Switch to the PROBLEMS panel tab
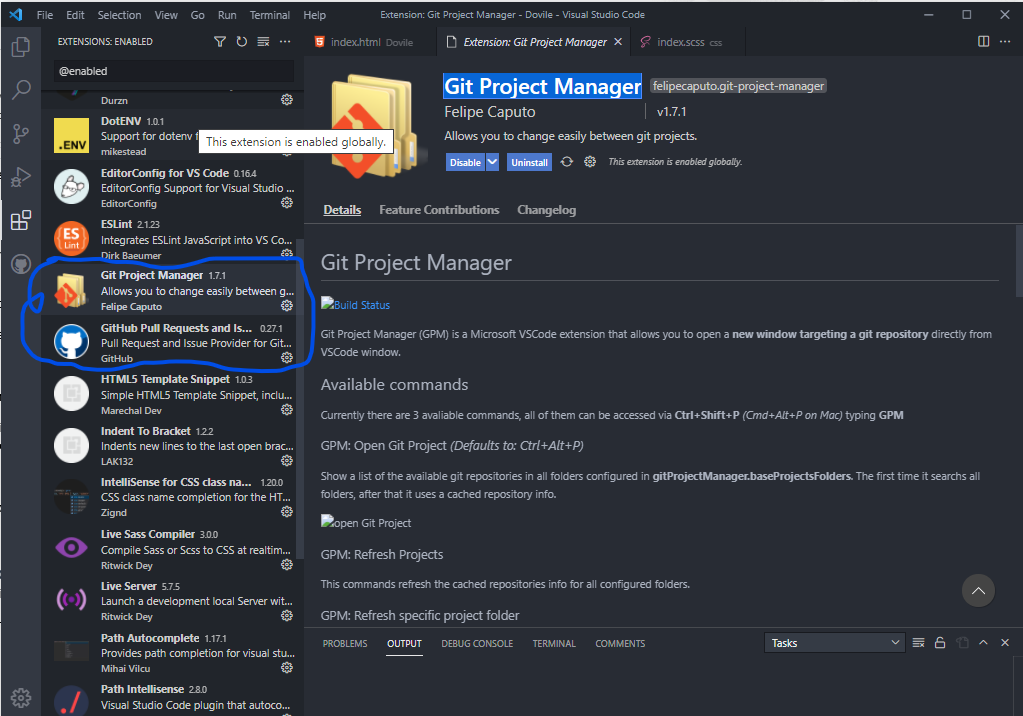 (344, 644)
